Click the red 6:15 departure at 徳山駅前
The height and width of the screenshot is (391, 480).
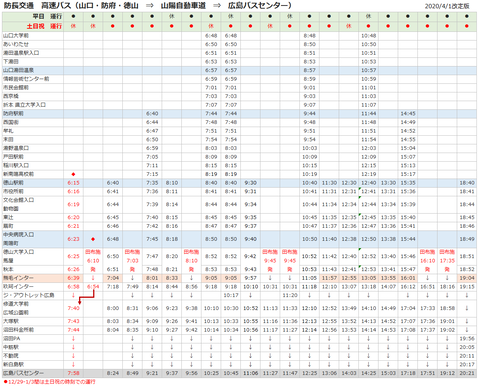[73, 183]
